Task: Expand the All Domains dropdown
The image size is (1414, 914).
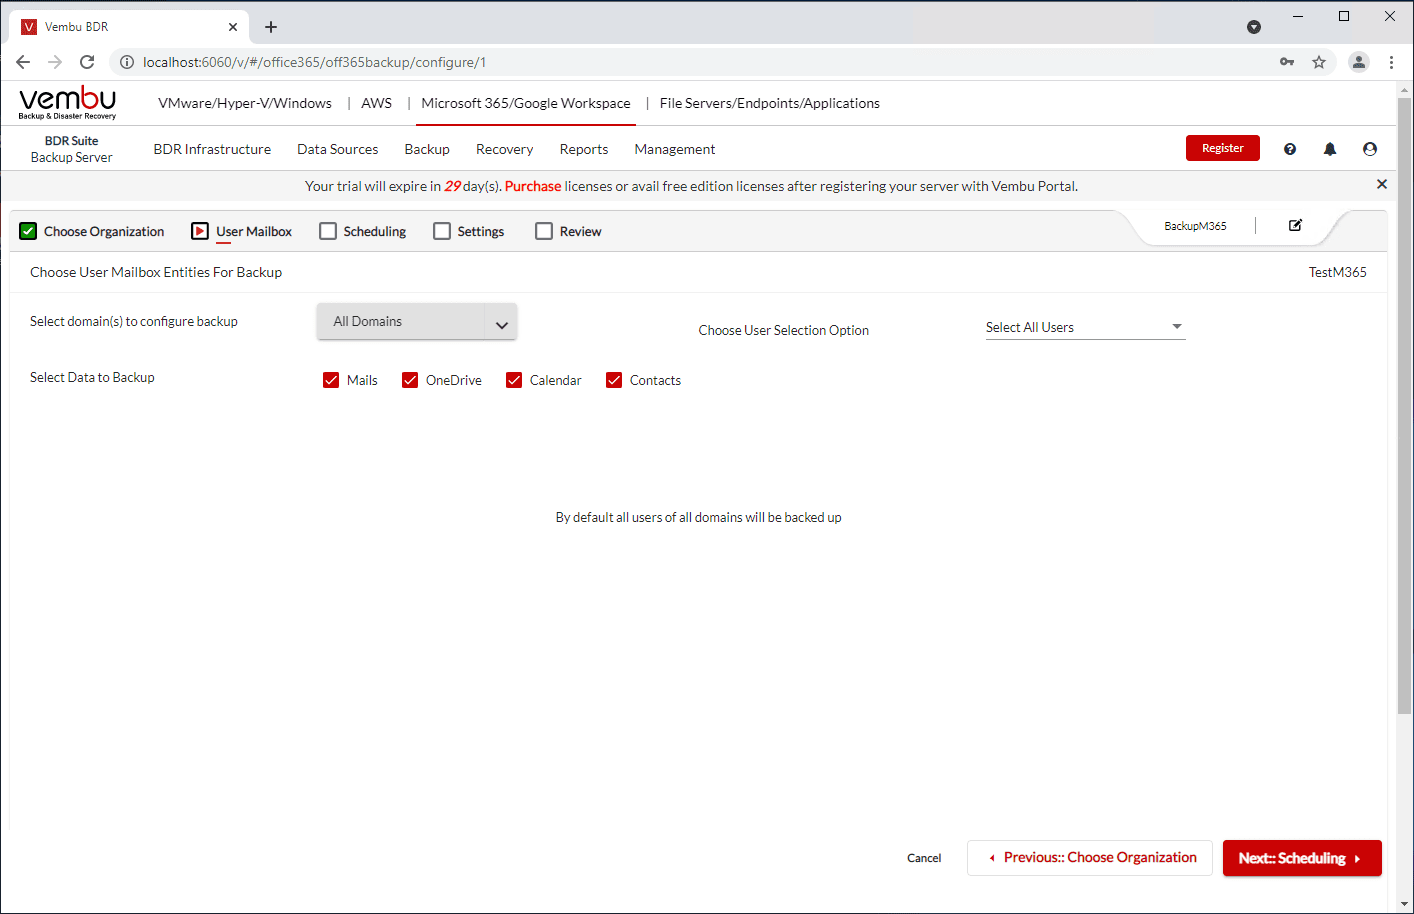Action: [x=417, y=321]
